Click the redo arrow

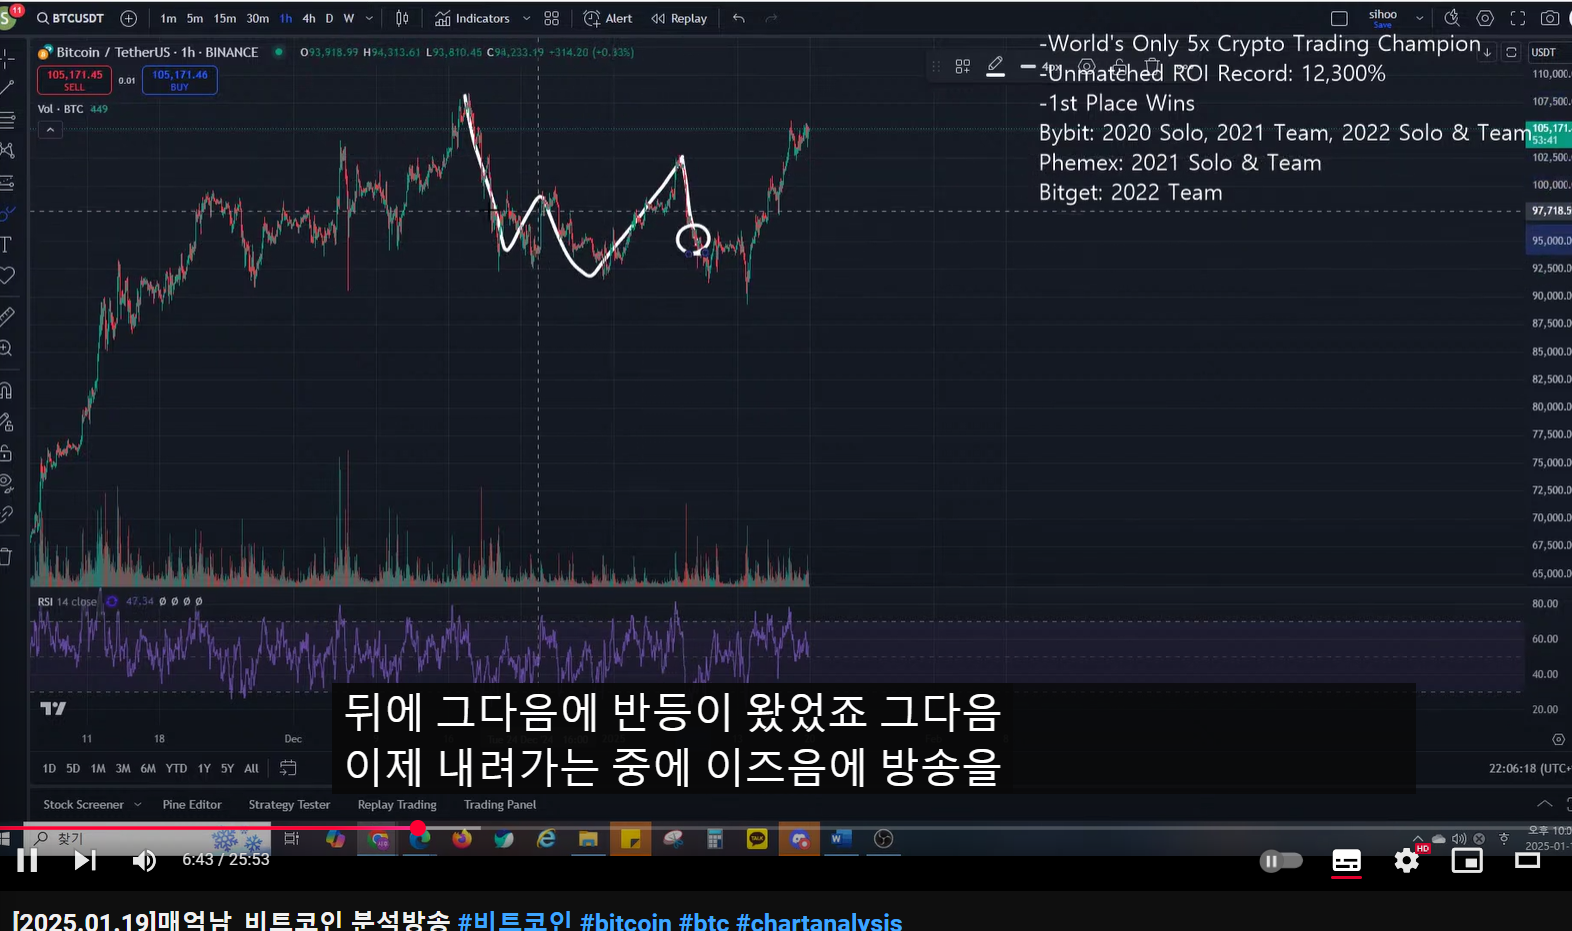[x=771, y=18]
